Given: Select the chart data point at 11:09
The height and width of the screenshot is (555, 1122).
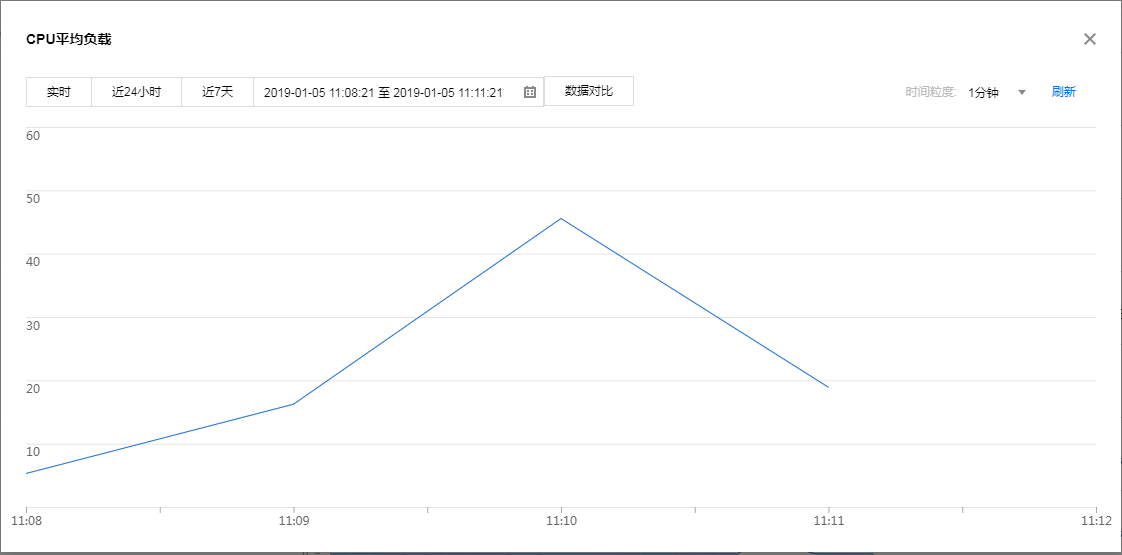Looking at the screenshot, I should (x=293, y=404).
